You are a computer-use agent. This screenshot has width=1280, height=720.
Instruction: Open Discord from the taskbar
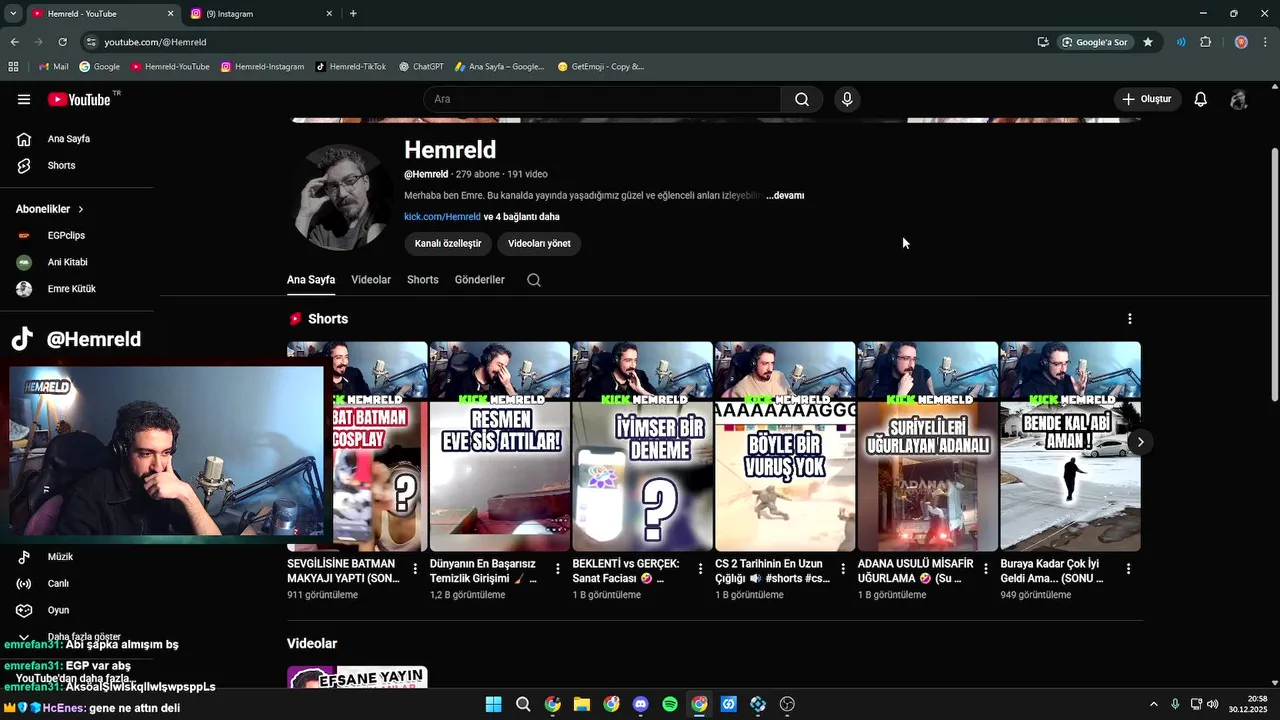[640, 704]
